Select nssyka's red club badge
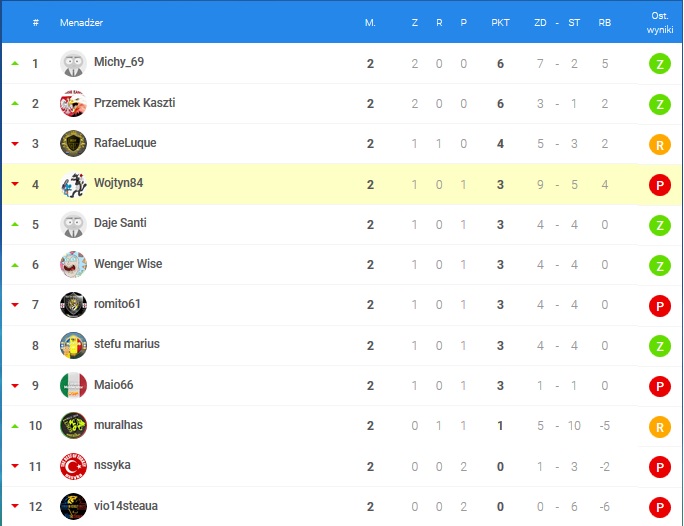 point(73,466)
